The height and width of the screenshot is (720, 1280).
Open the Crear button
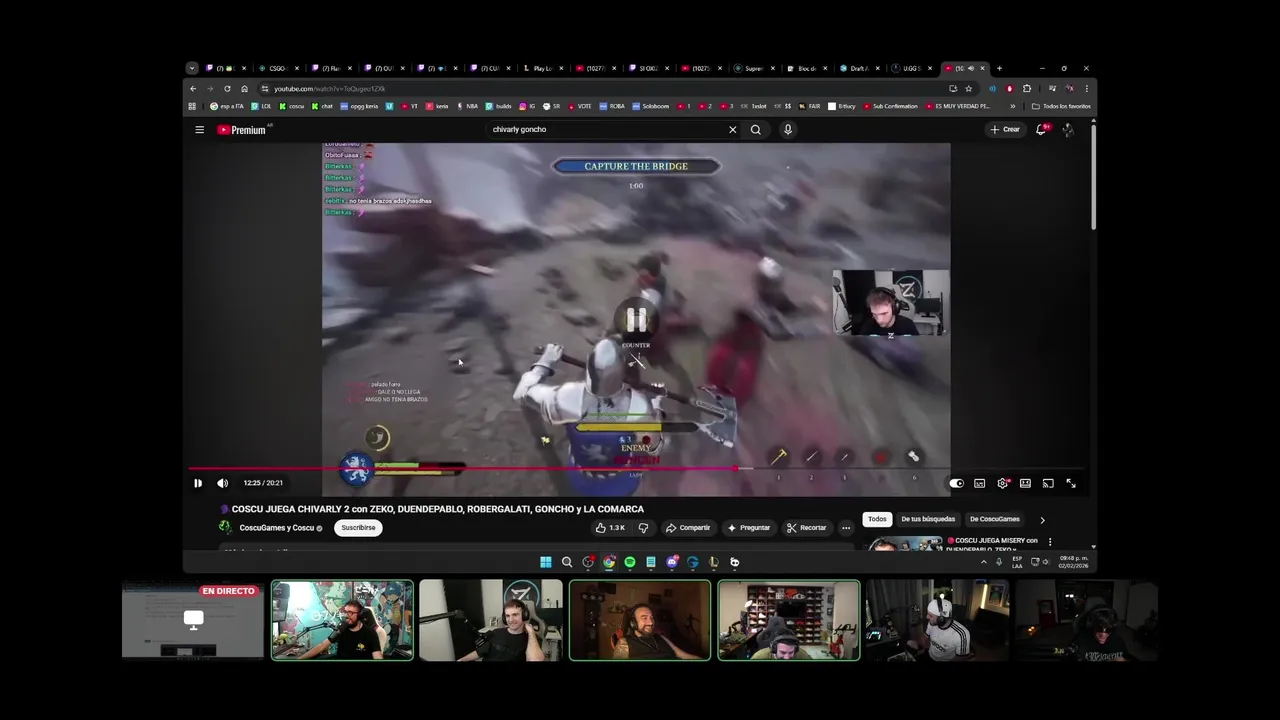1005,129
